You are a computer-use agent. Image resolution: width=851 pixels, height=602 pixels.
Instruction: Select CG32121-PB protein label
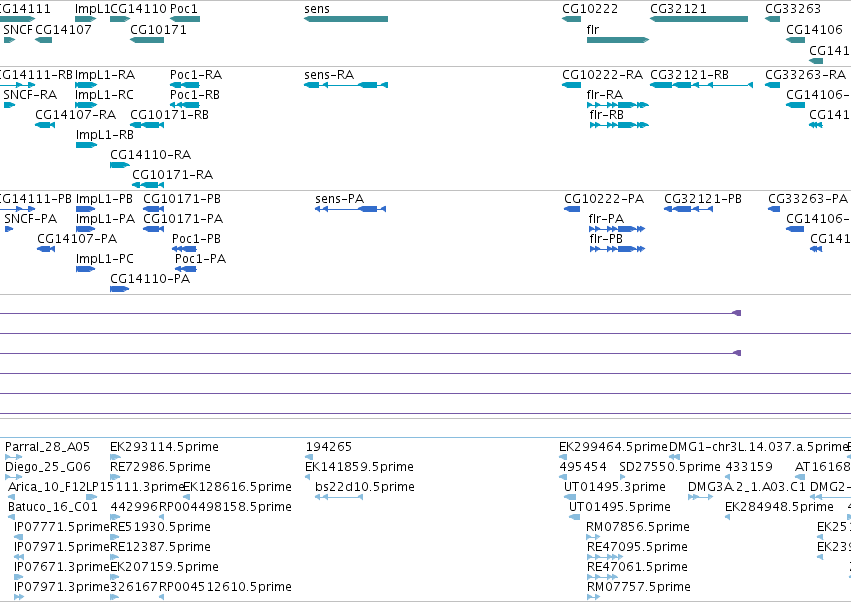pyautogui.click(x=703, y=199)
